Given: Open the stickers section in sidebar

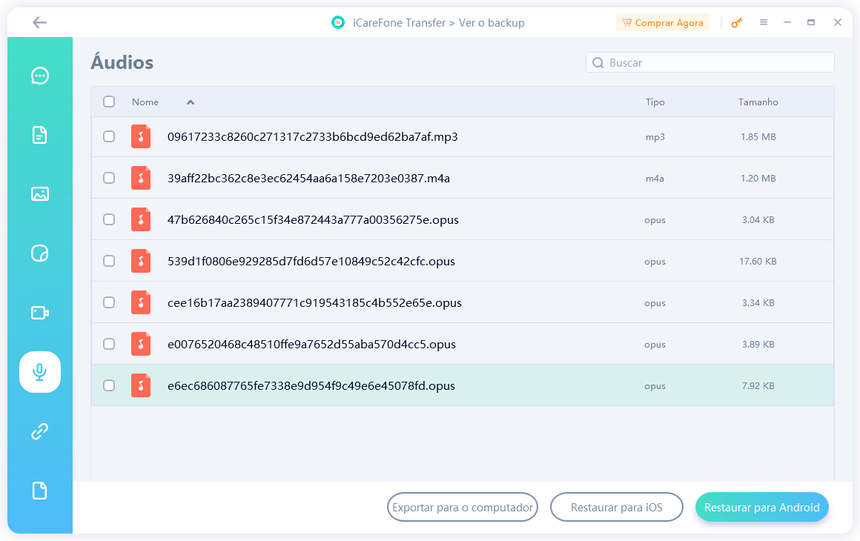Looking at the screenshot, I should pos(40,253).
